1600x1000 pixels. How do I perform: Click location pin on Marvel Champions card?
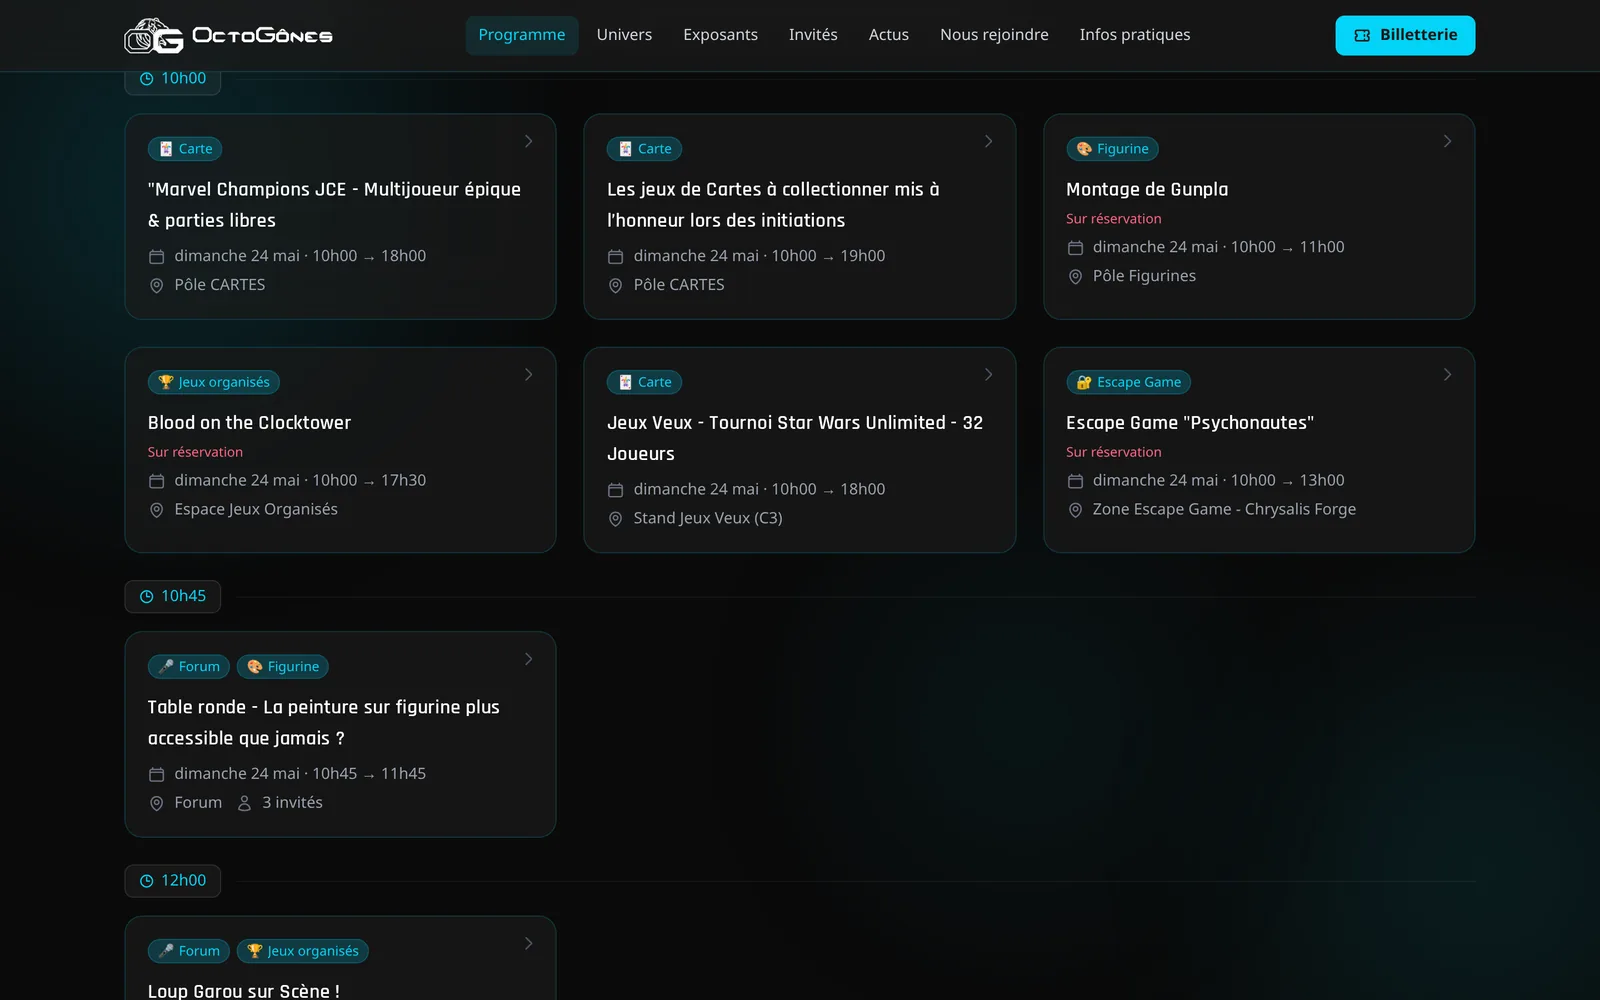click(156, 285)
